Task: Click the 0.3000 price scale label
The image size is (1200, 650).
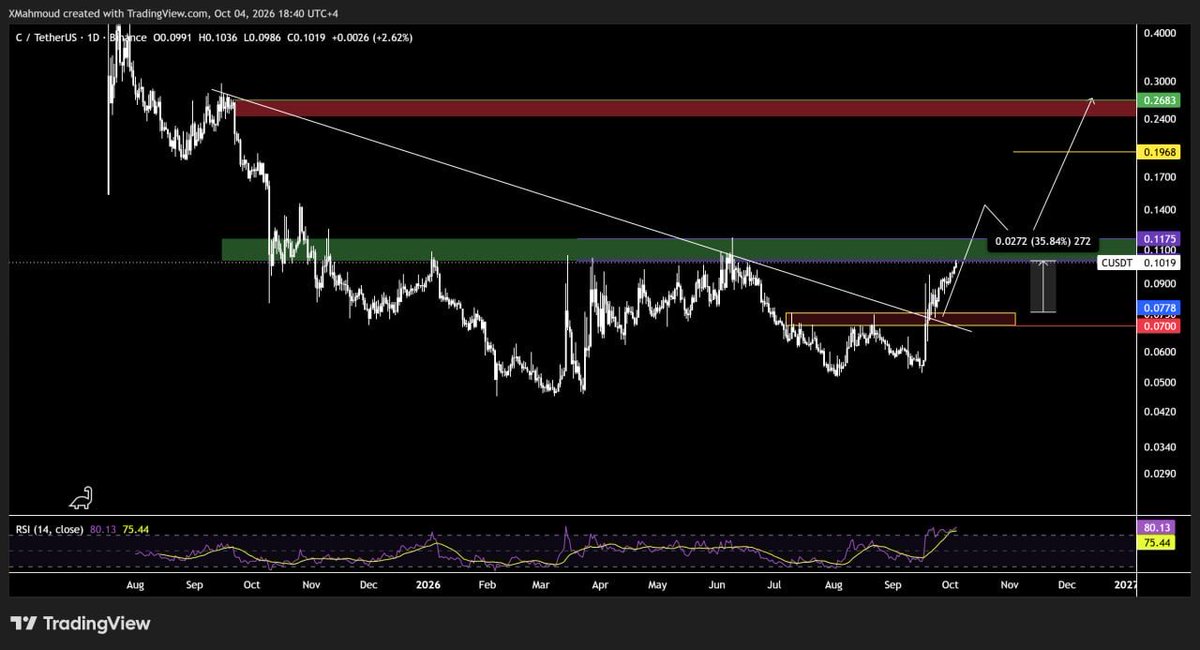Action: coord(1159,81)
